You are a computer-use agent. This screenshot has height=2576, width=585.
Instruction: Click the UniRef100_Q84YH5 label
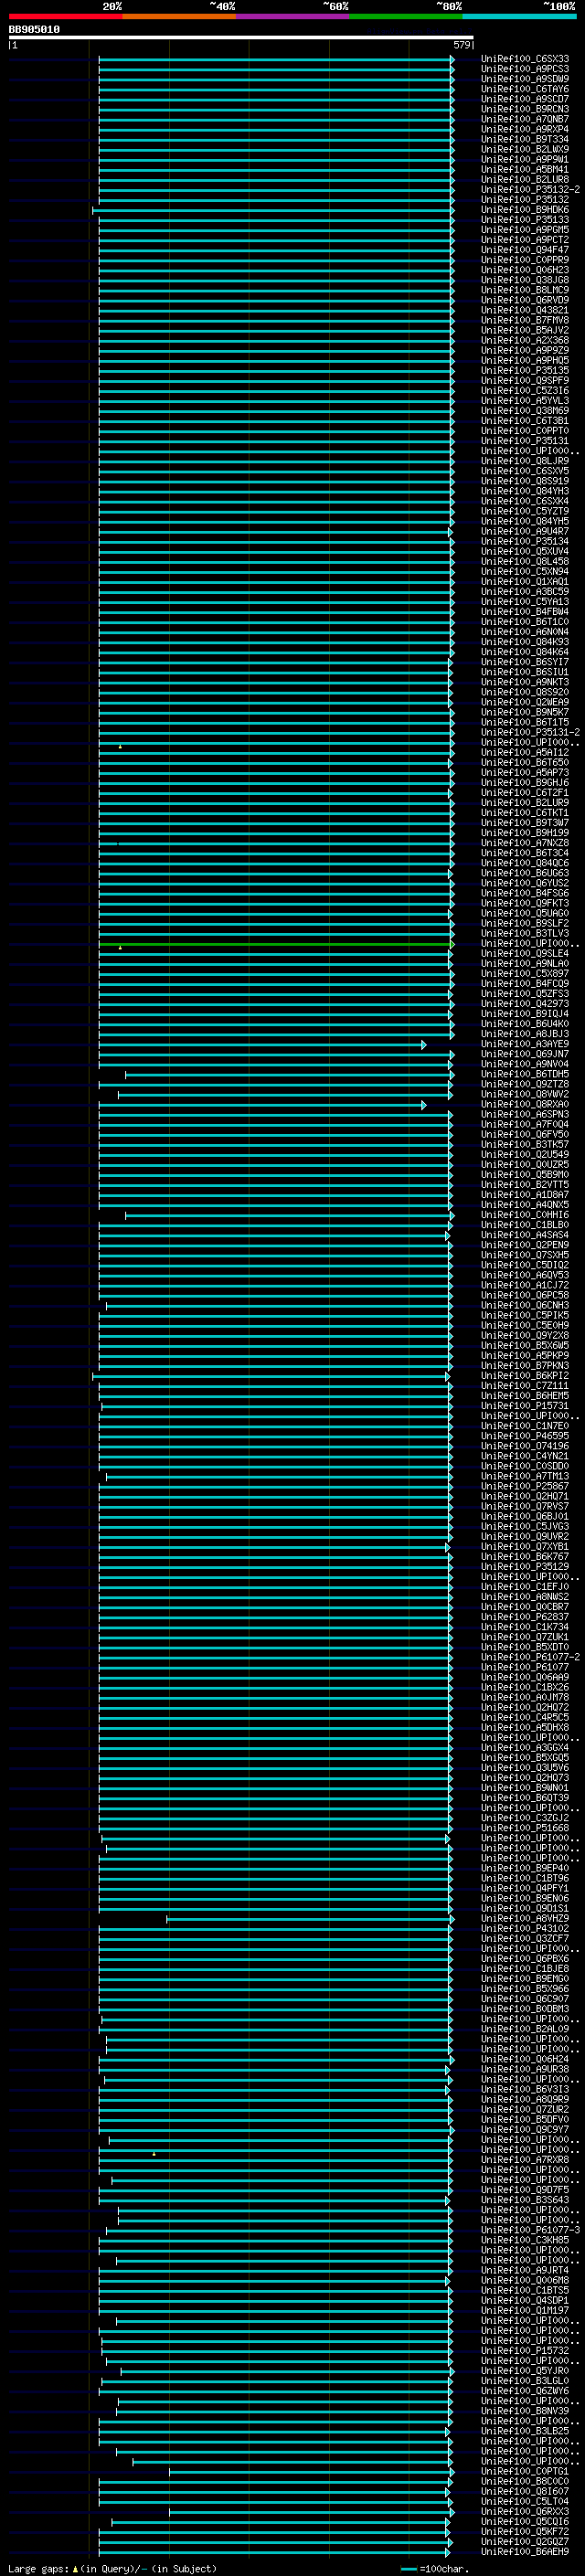[x=525, y=522]
